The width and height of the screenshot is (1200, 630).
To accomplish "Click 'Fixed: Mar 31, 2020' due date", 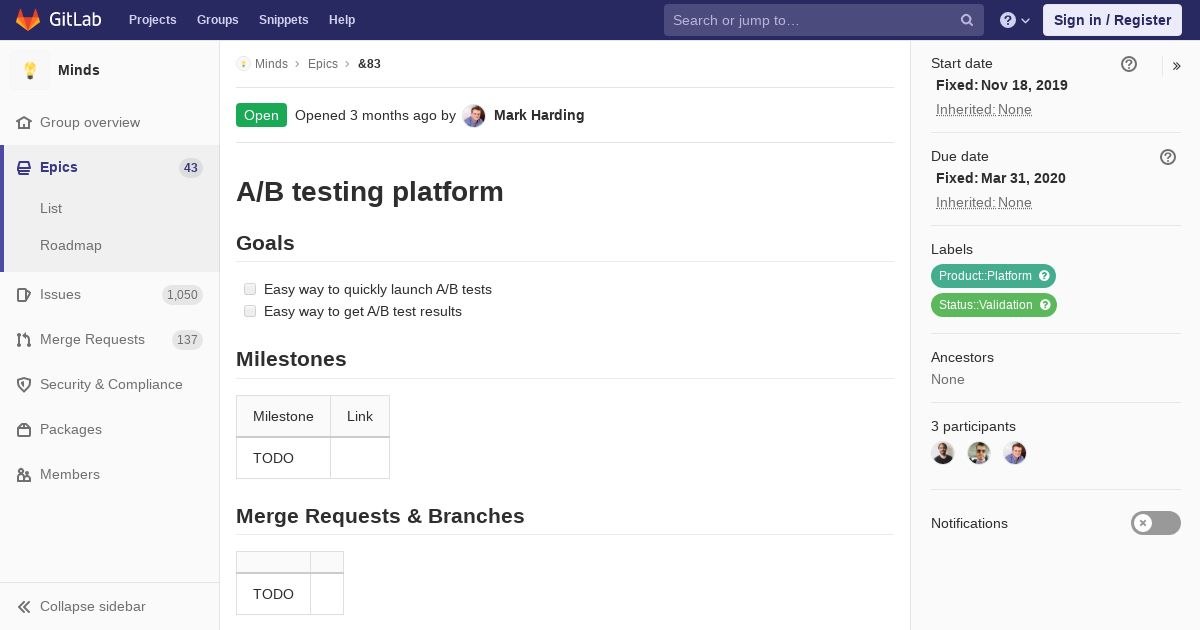I will click(x=1001, y=178).
